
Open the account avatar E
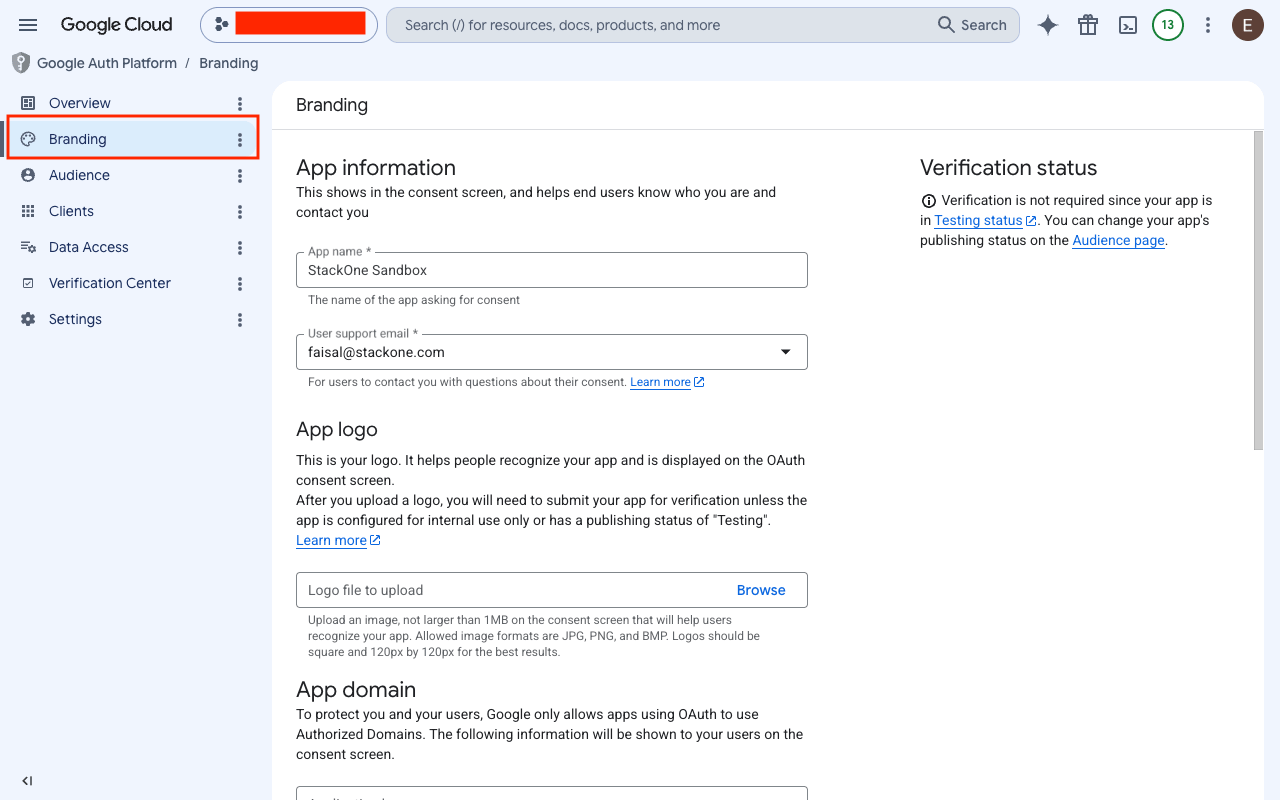tap(1248, 25)
